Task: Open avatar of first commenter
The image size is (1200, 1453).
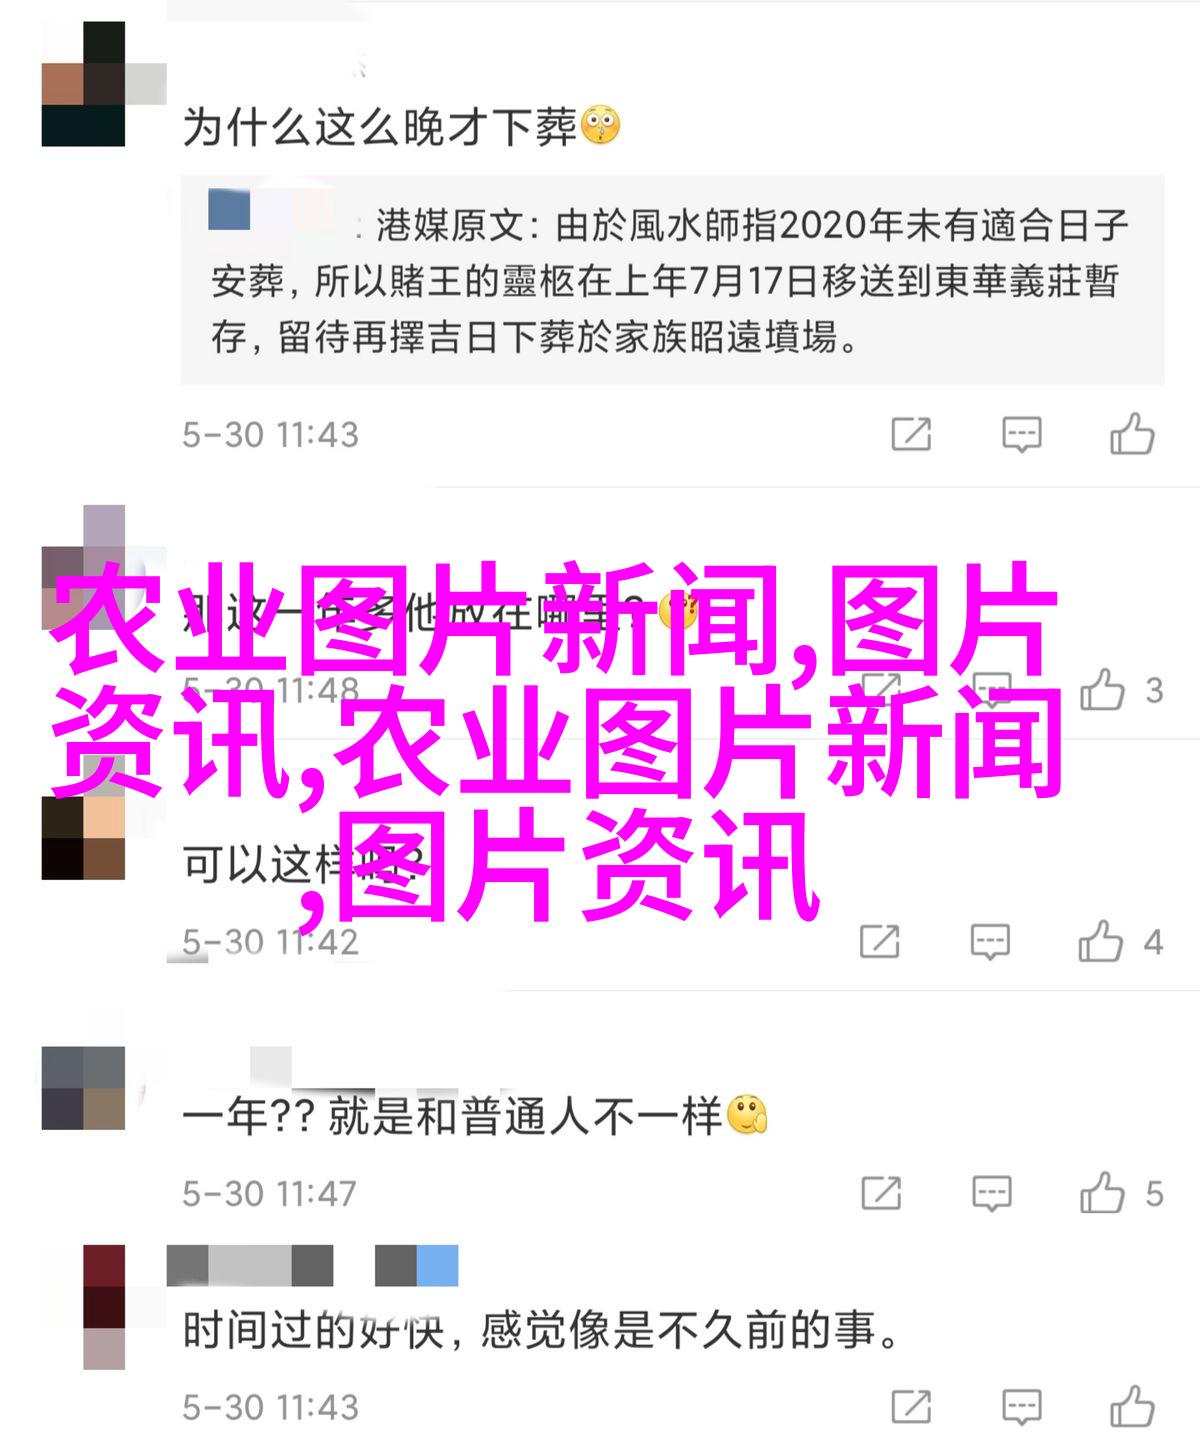Action: (83, 84)
